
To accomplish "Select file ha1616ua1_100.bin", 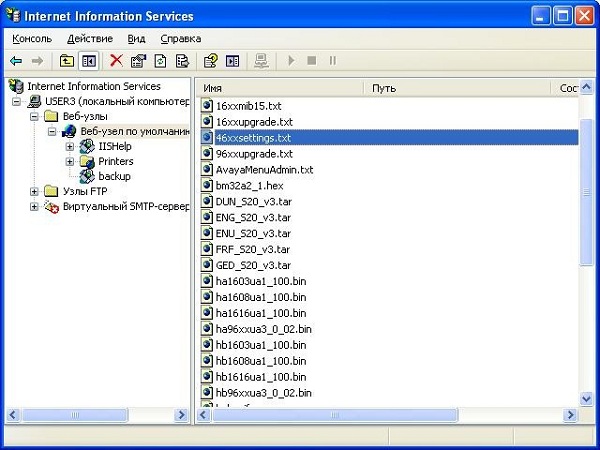I will 261,313.
